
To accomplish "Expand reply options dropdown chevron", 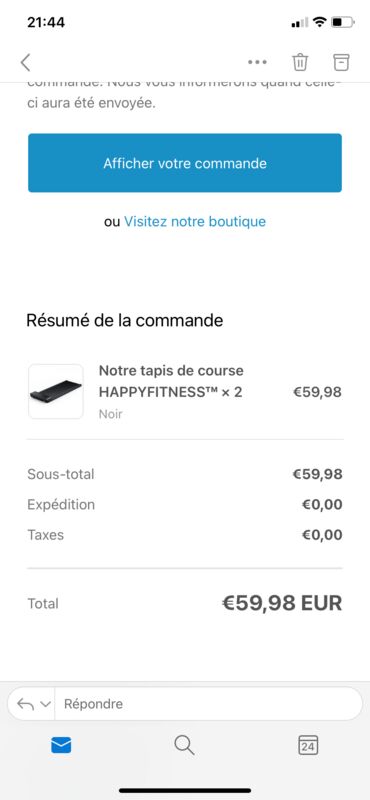I will (x=45, y=704).
